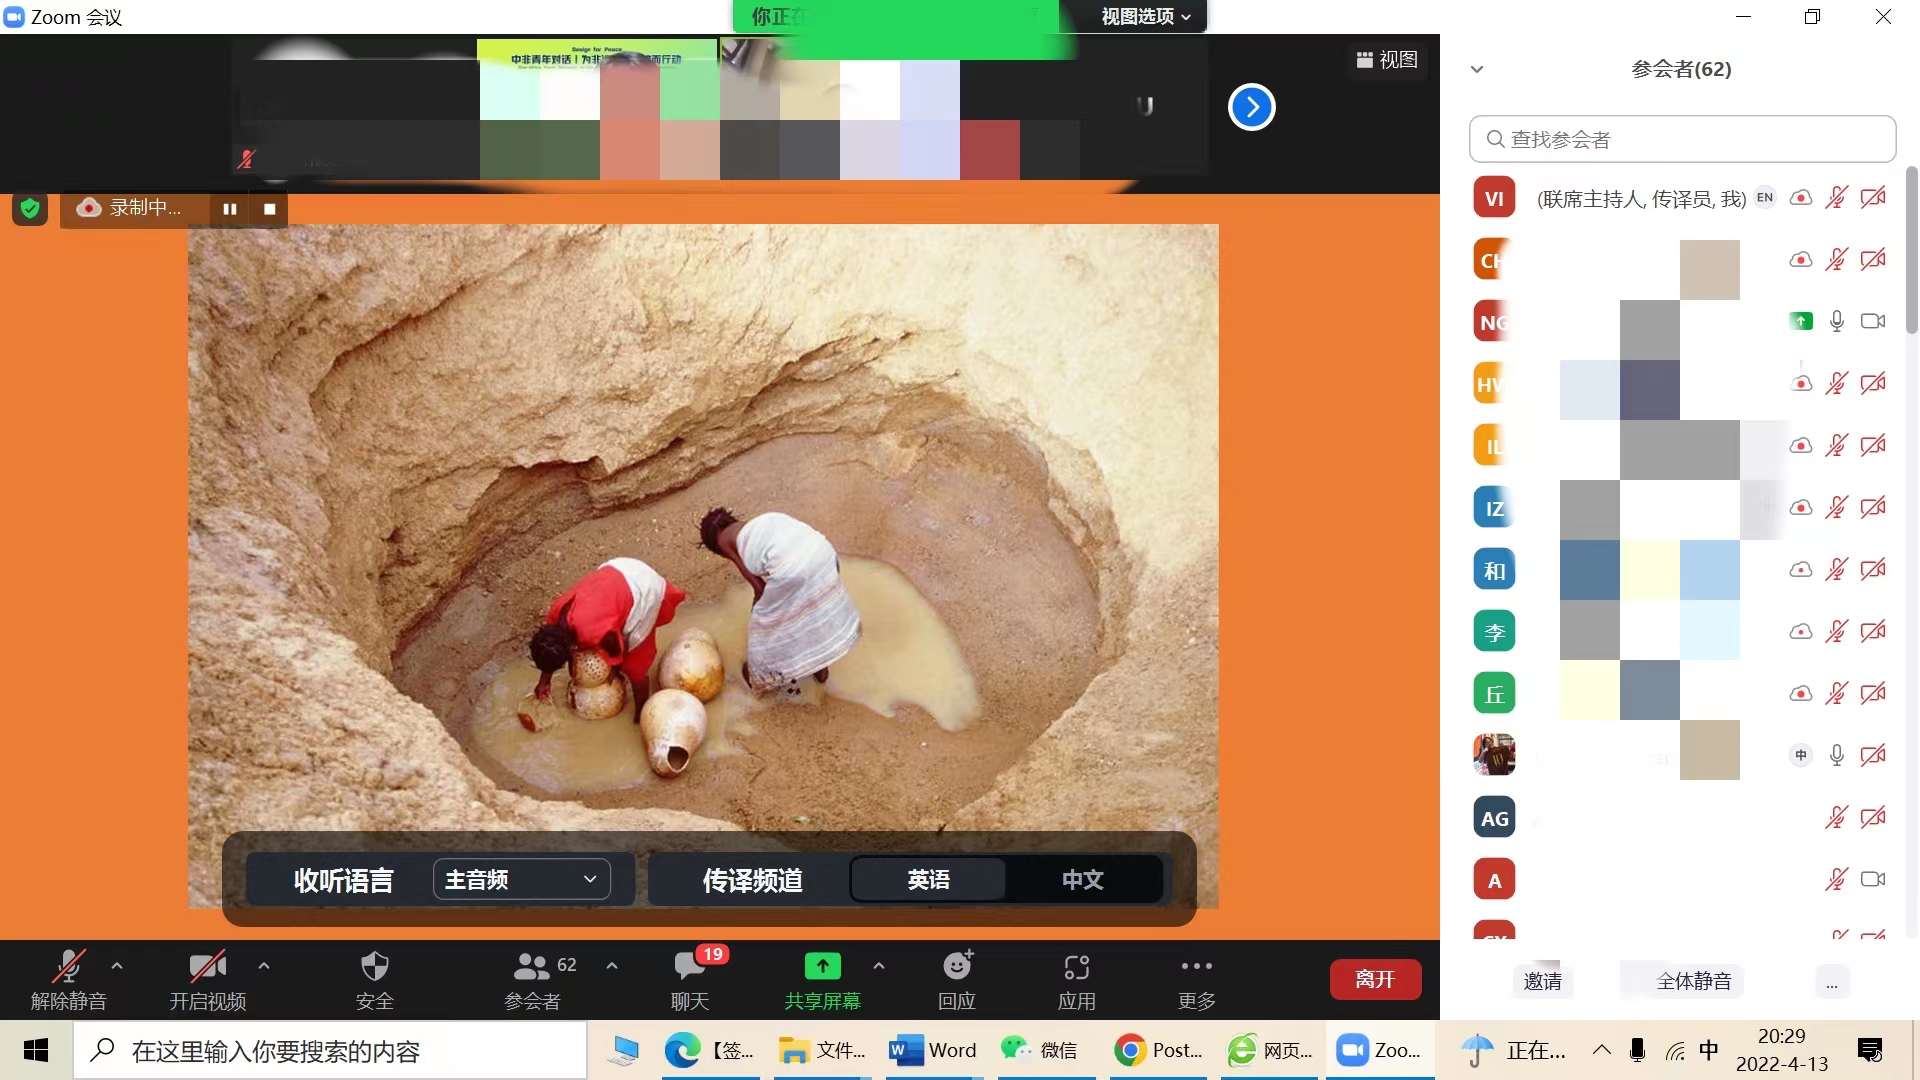
Task: Click the Share Screen green icon
Action: tap(822, 967)
